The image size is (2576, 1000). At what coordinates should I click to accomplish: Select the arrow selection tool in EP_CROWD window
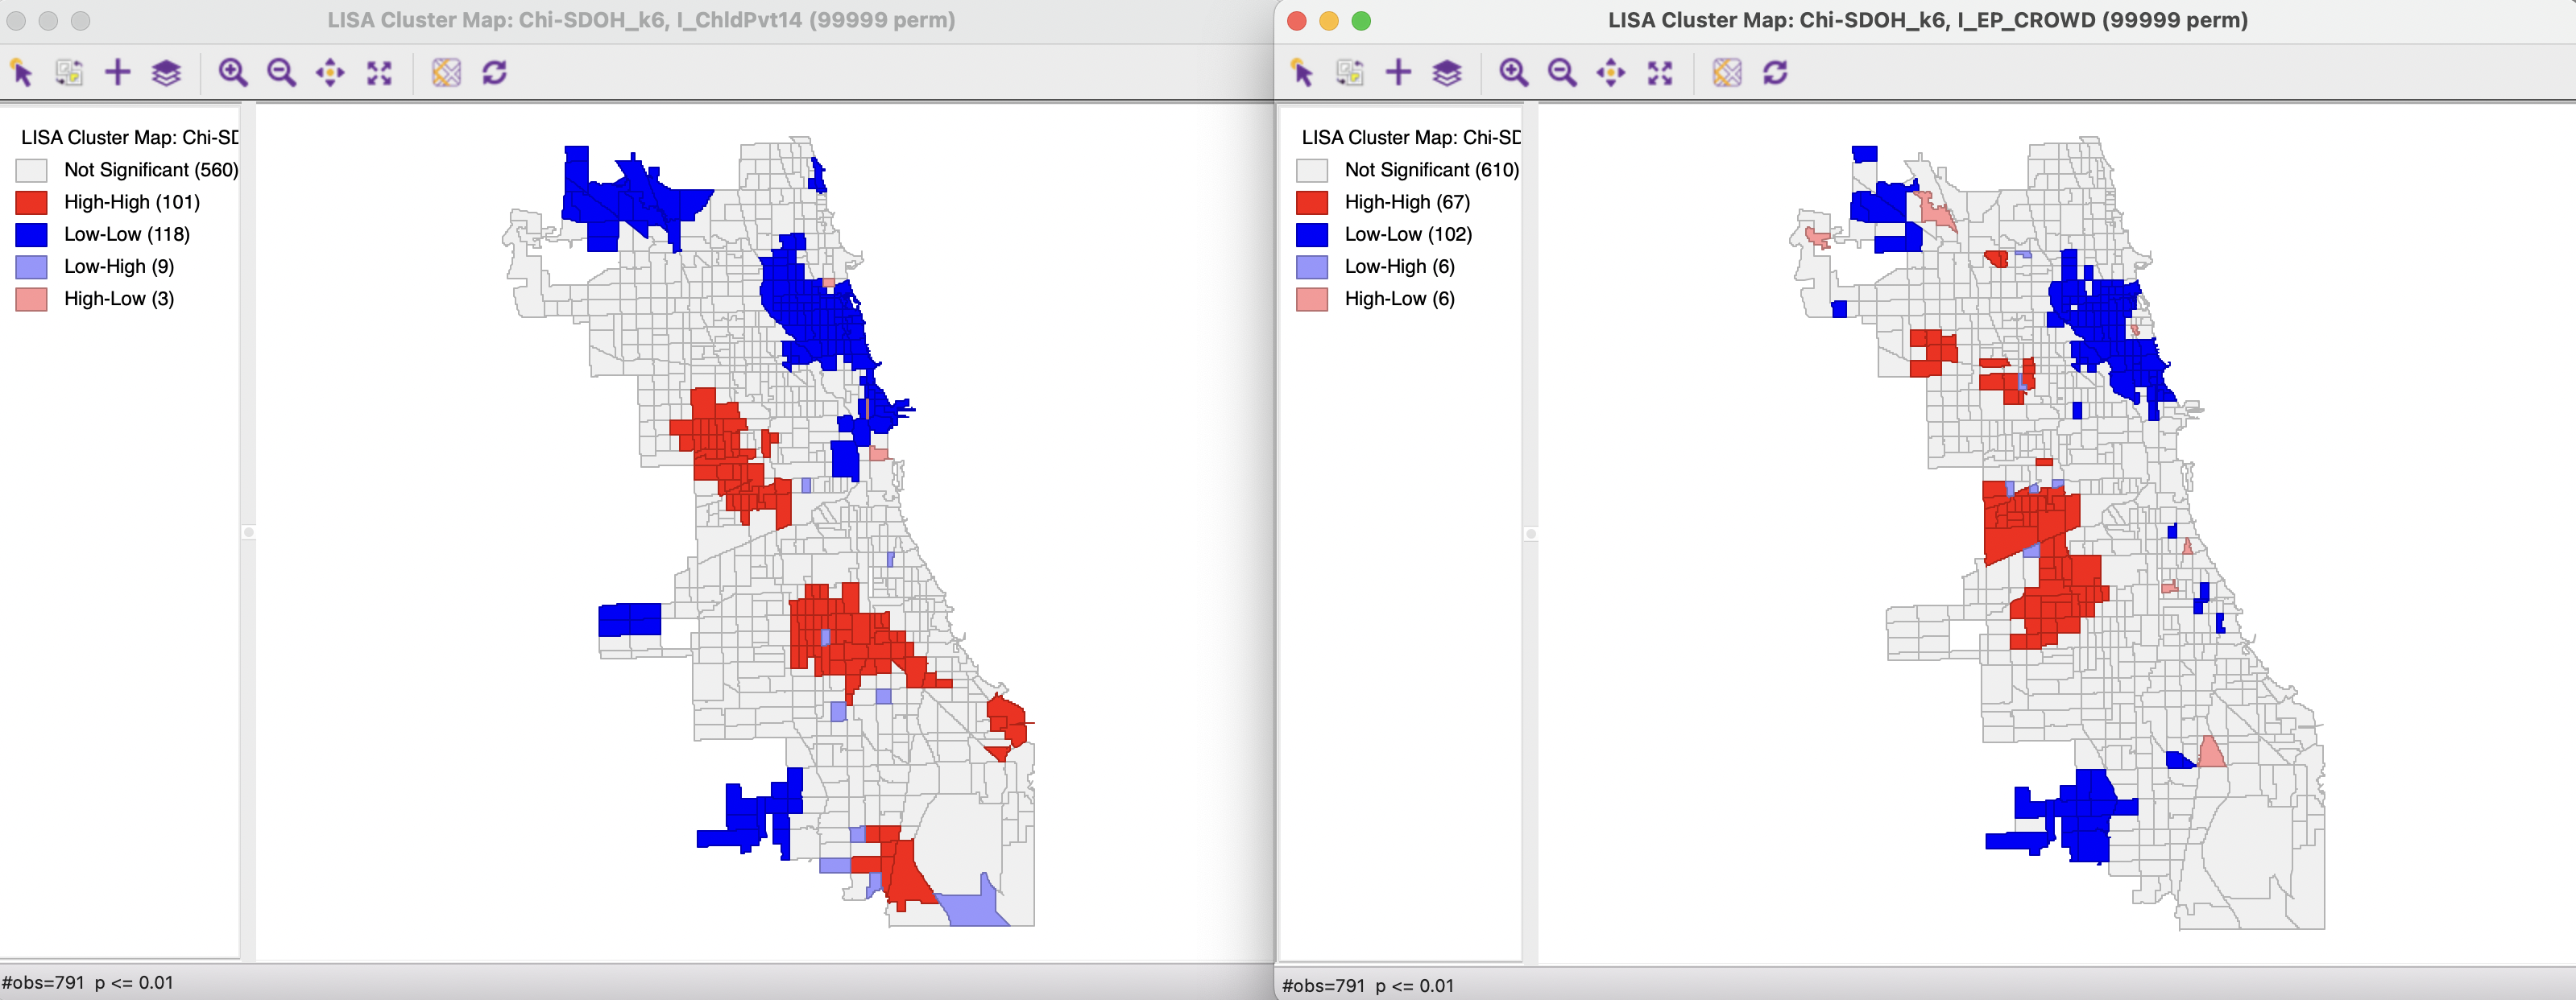coord(1302,73)
